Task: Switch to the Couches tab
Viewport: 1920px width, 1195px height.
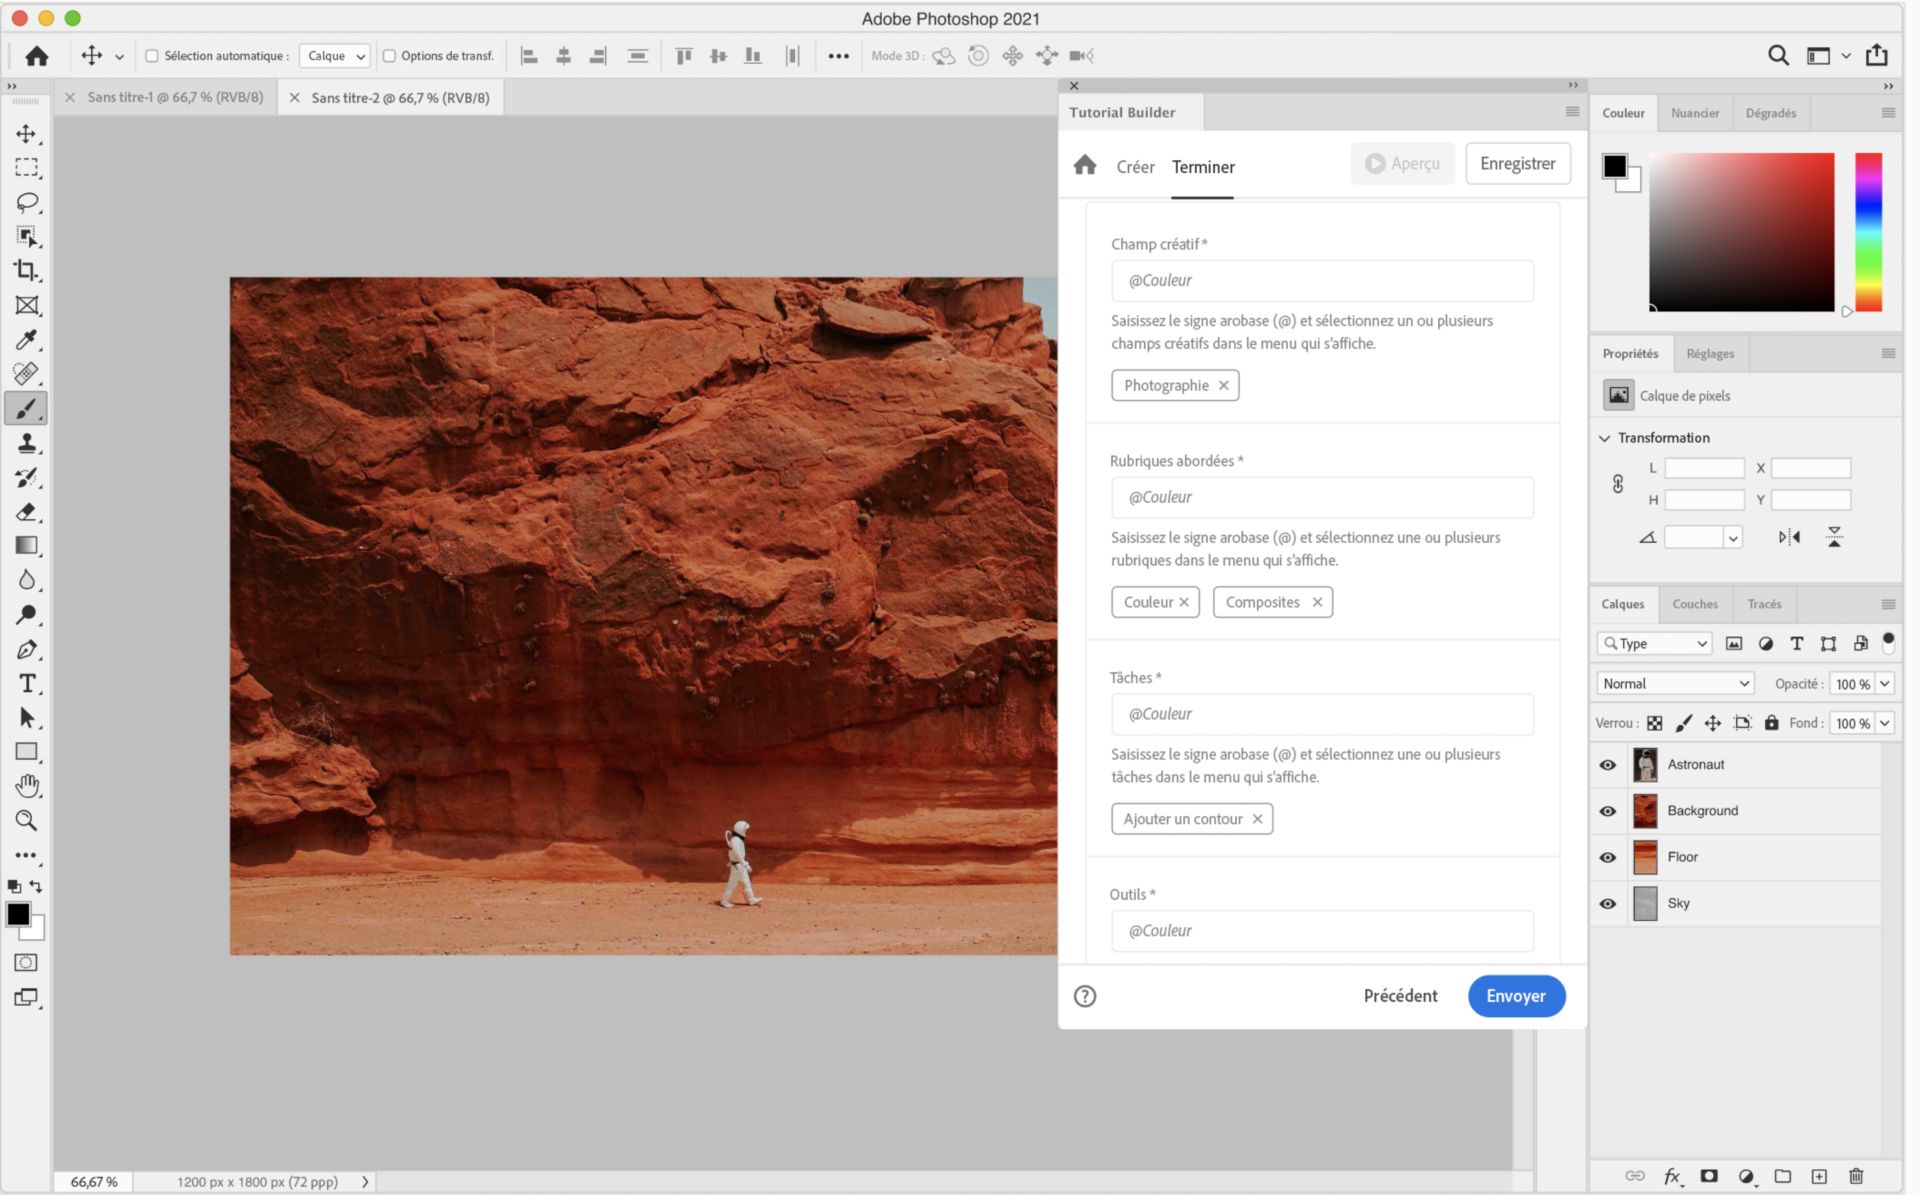Action: [1694, 604]
